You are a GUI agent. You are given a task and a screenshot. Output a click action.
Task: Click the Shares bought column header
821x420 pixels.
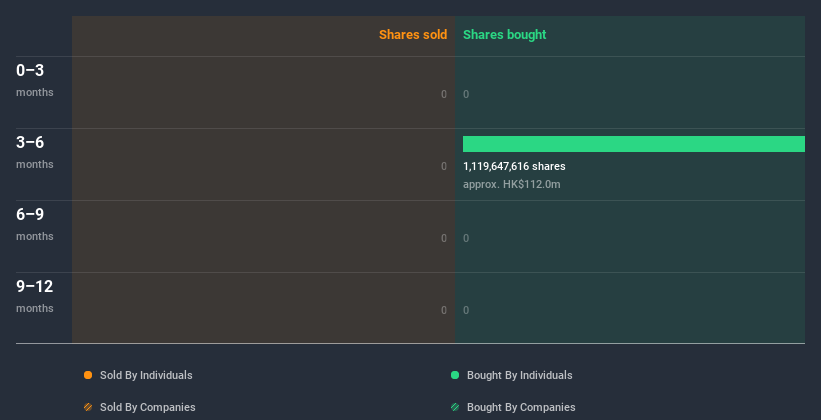point(505,35)
